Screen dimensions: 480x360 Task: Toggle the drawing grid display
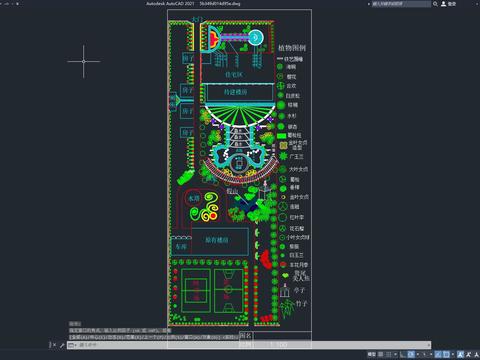click(x=380, y=354)
